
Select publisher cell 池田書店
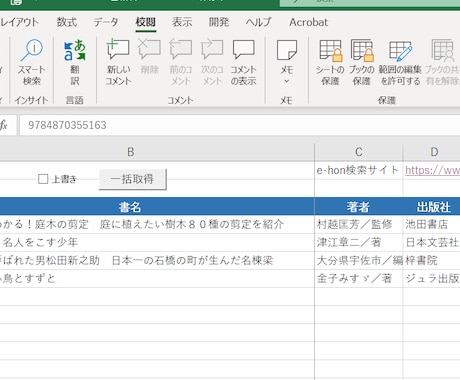click(x=432, y=224)
